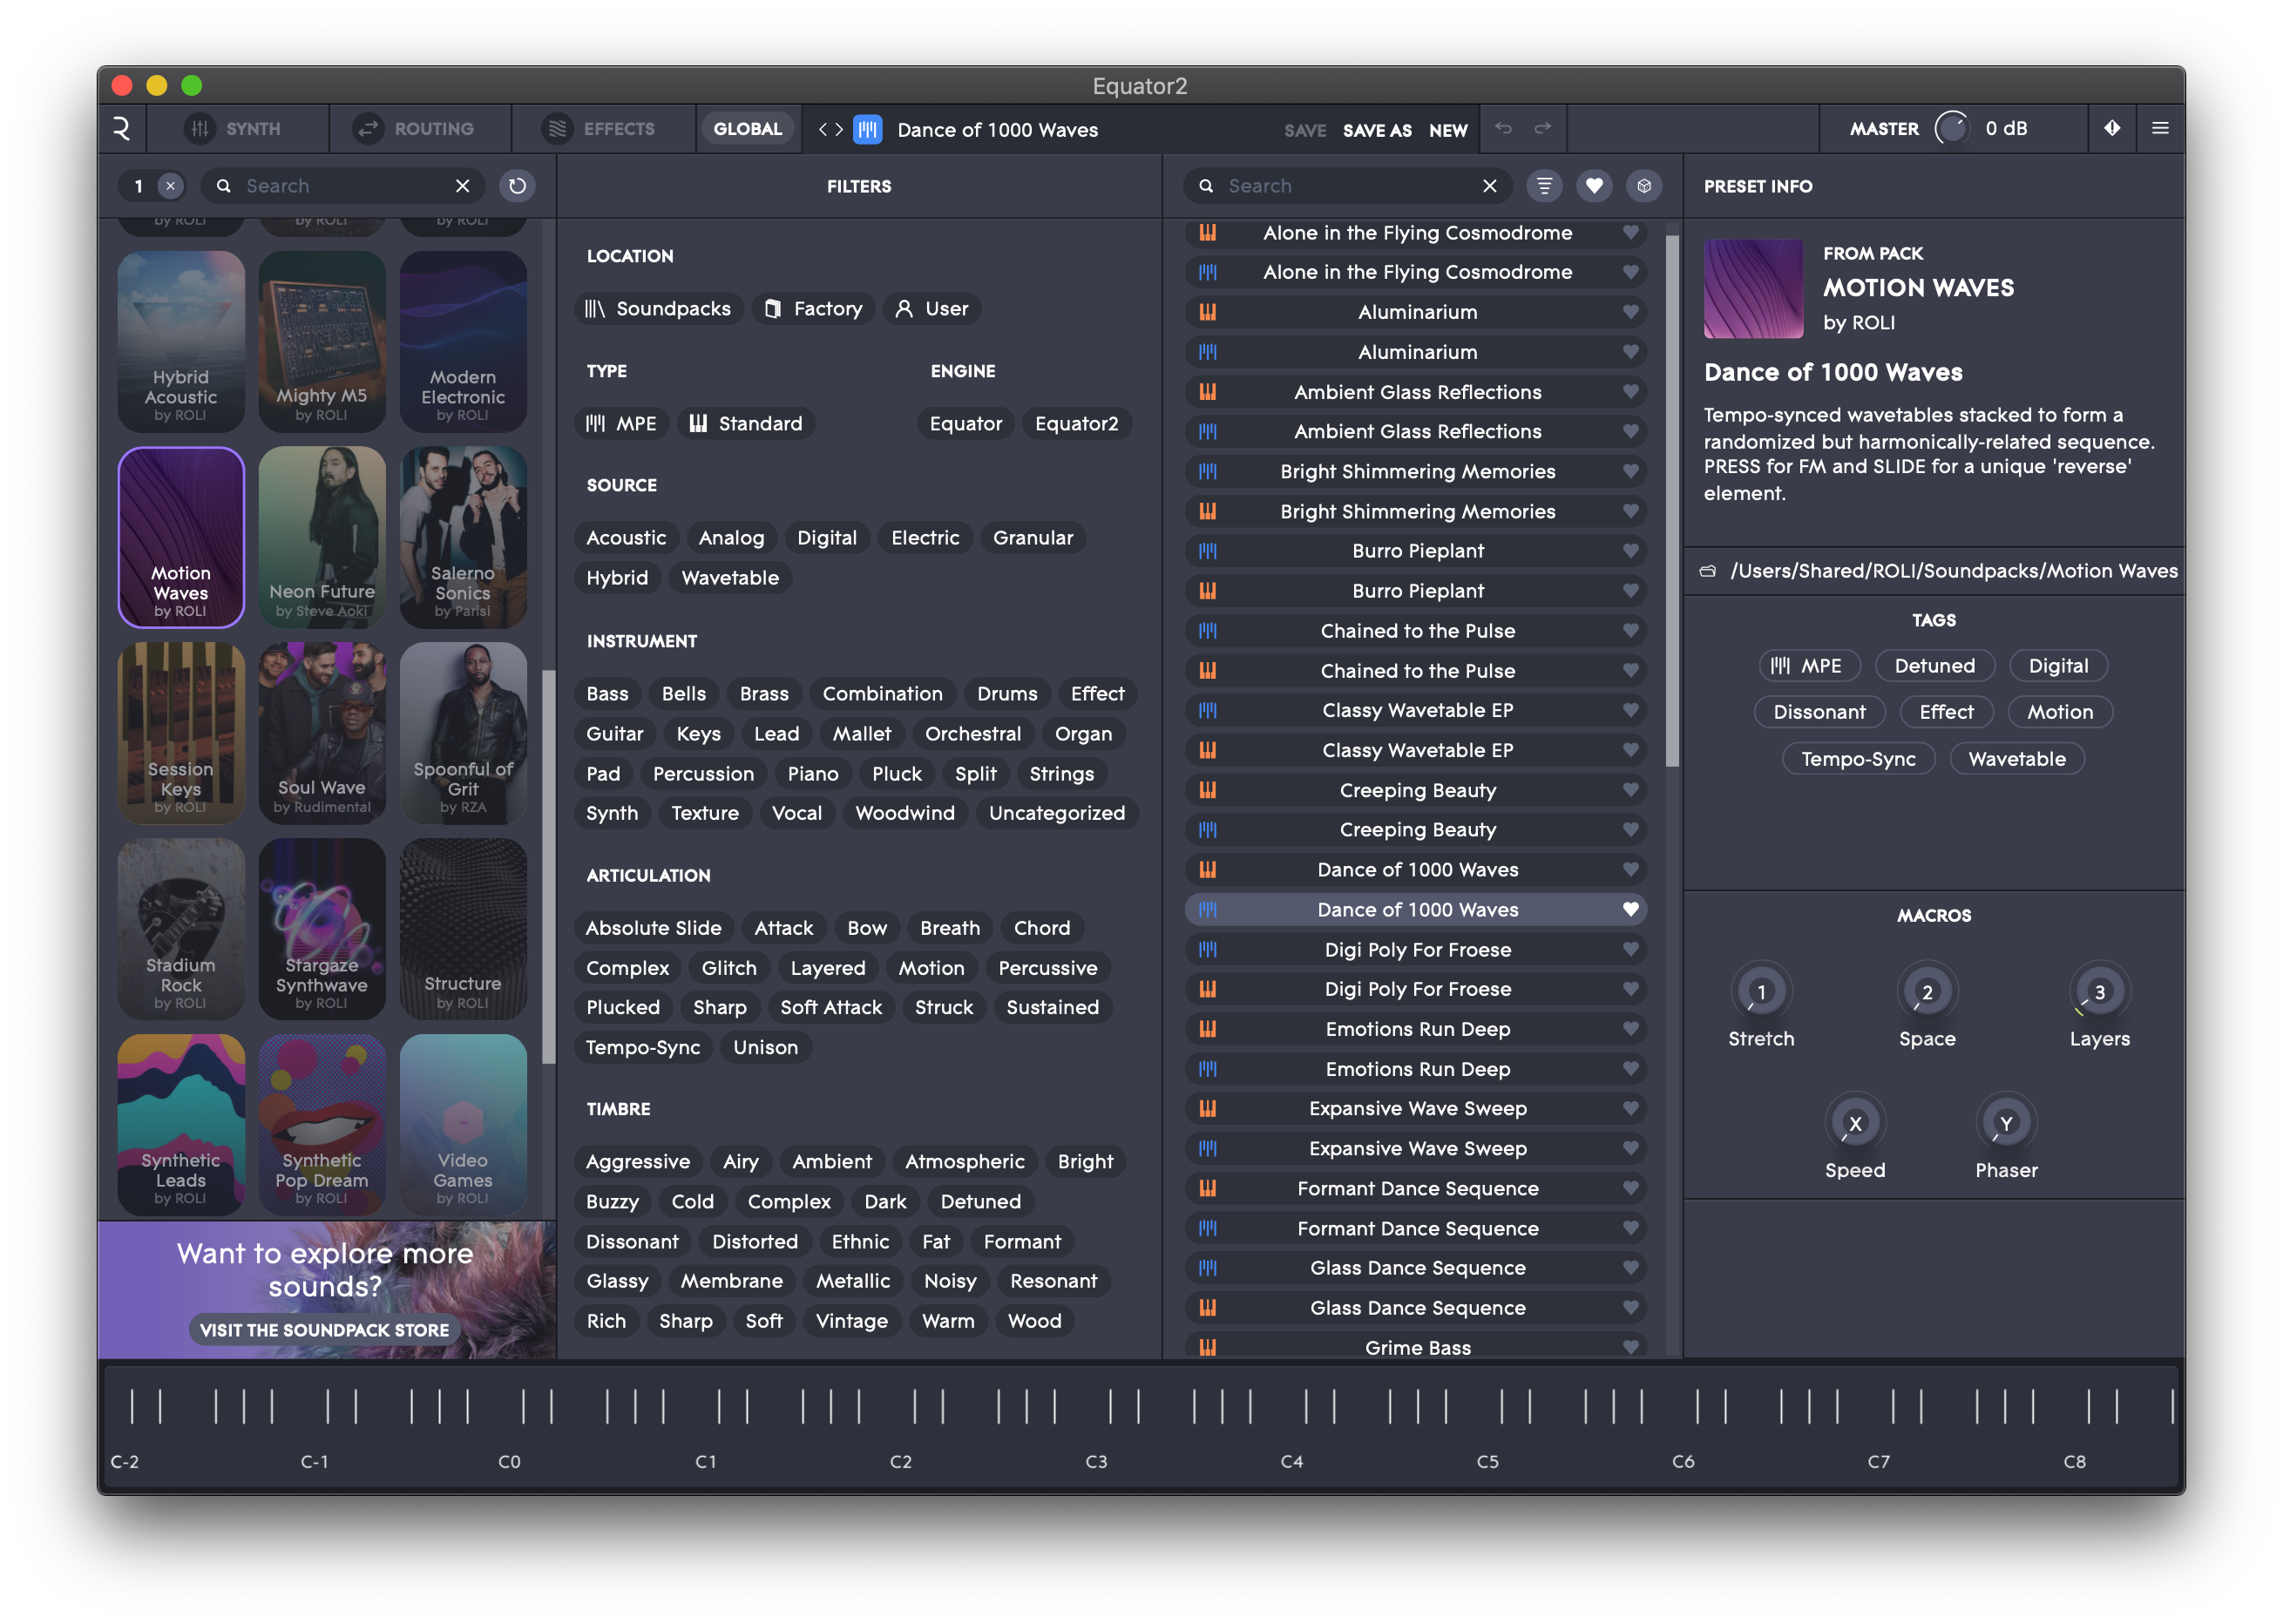Click the Layers macro knob

click(x=2099, y=991)
